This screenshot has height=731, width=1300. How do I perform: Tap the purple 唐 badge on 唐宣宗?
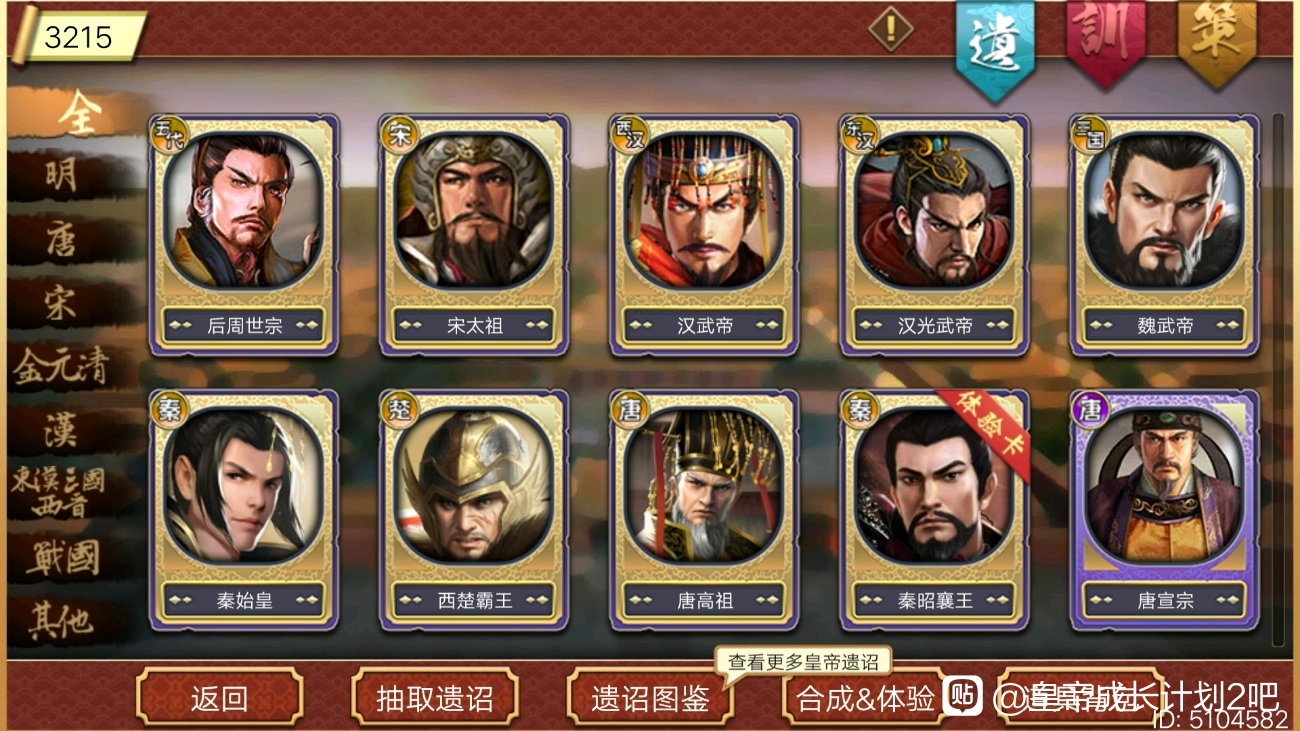click(1088, 408)
